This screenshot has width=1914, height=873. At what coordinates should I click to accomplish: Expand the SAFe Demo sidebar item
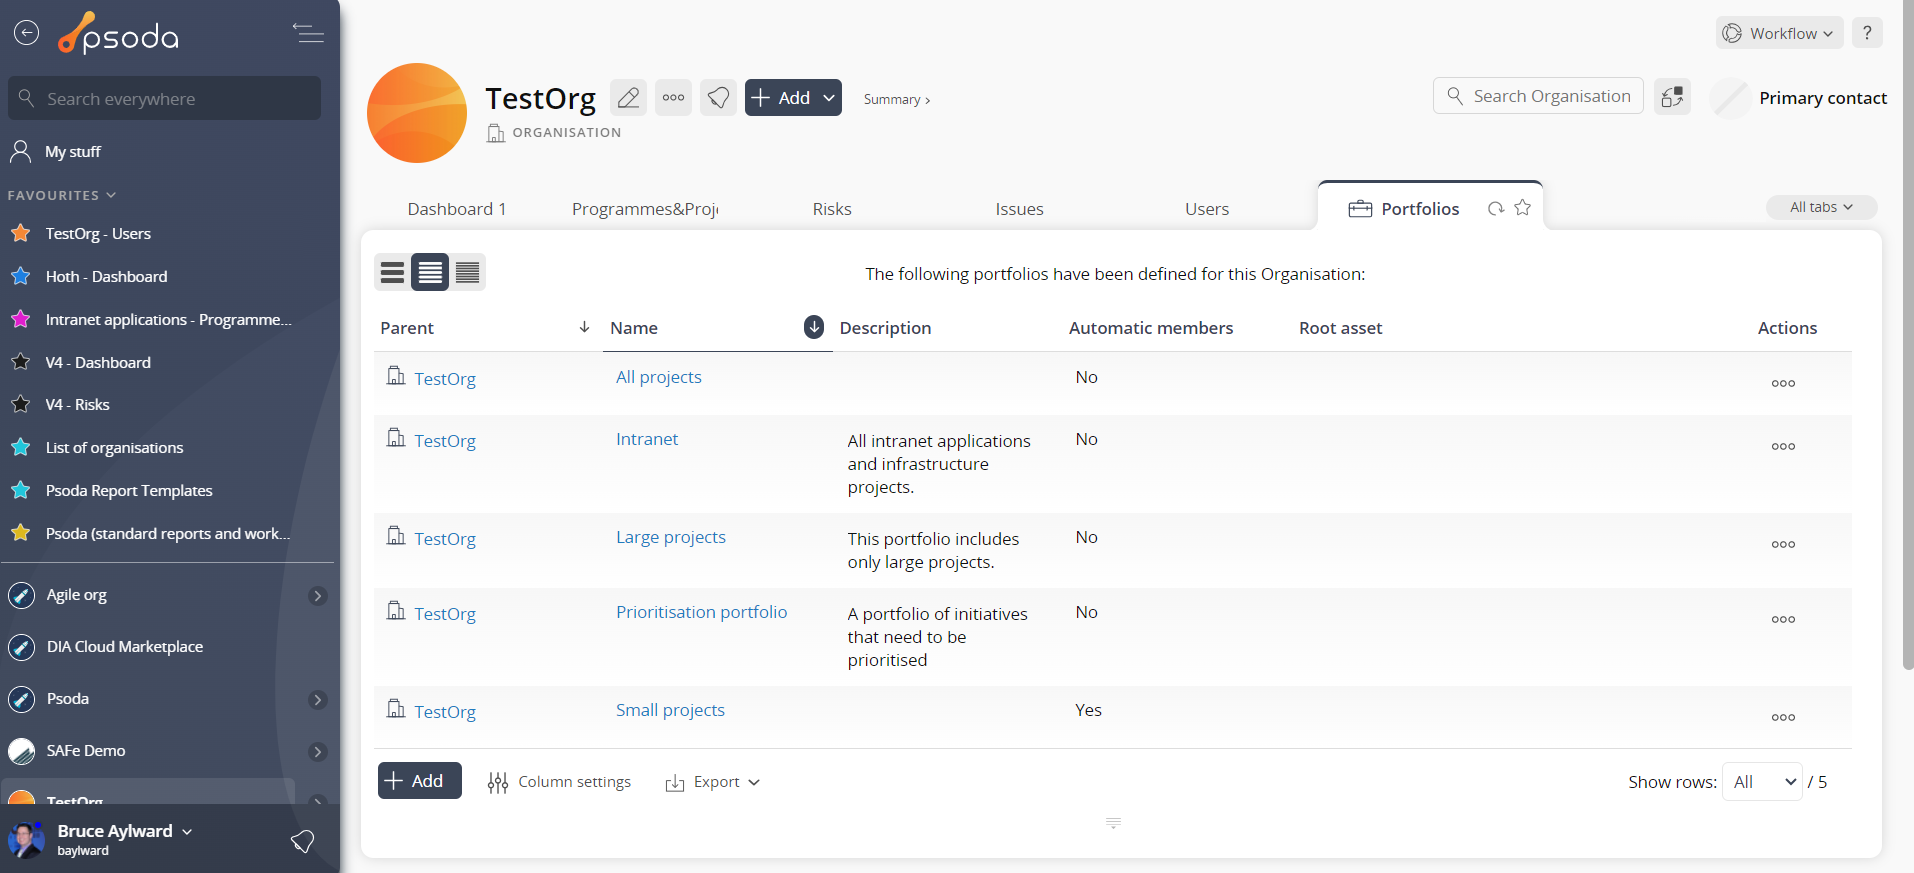point(318,752)
